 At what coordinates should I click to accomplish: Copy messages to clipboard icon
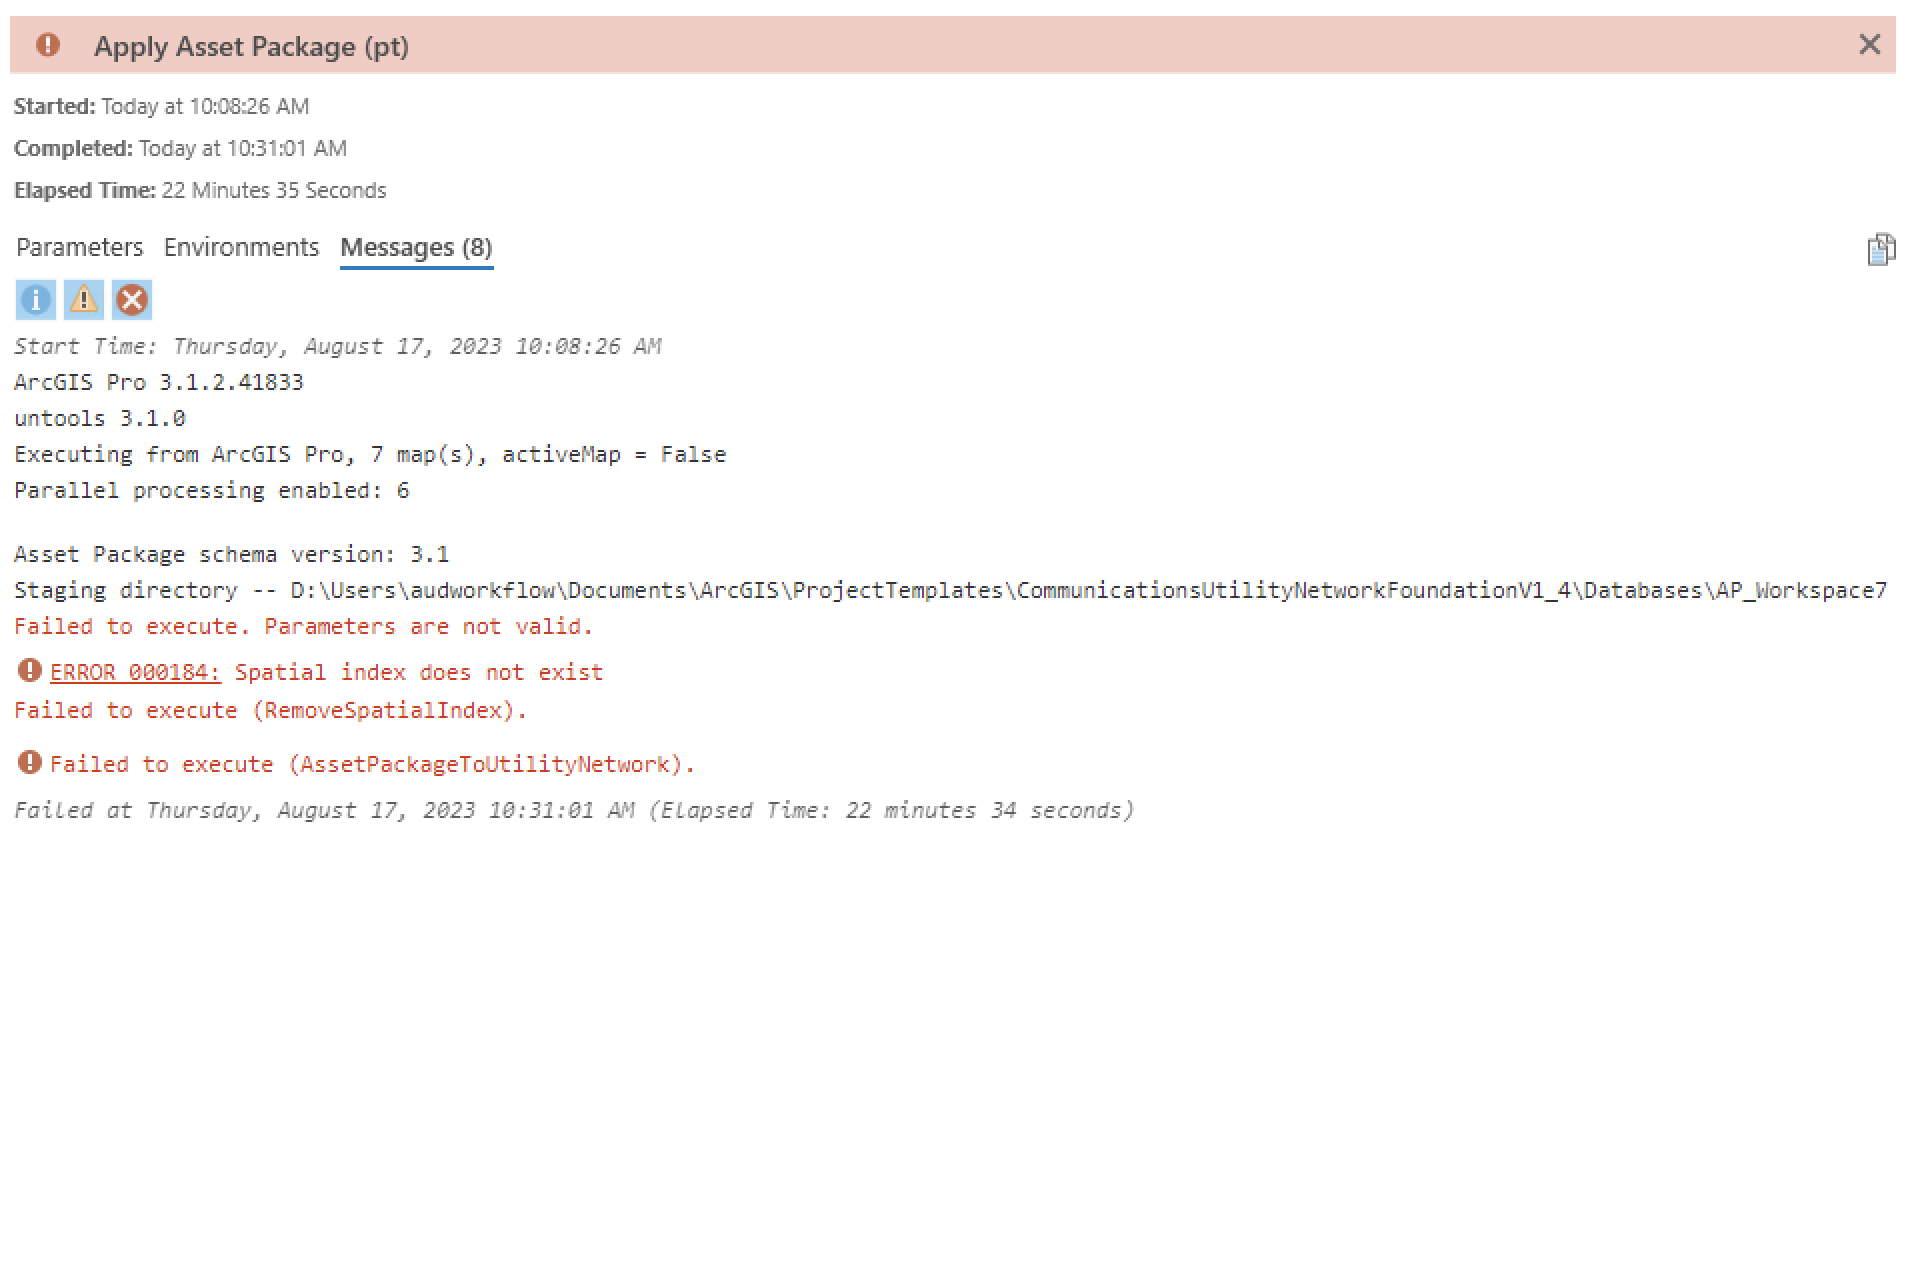1880,249
